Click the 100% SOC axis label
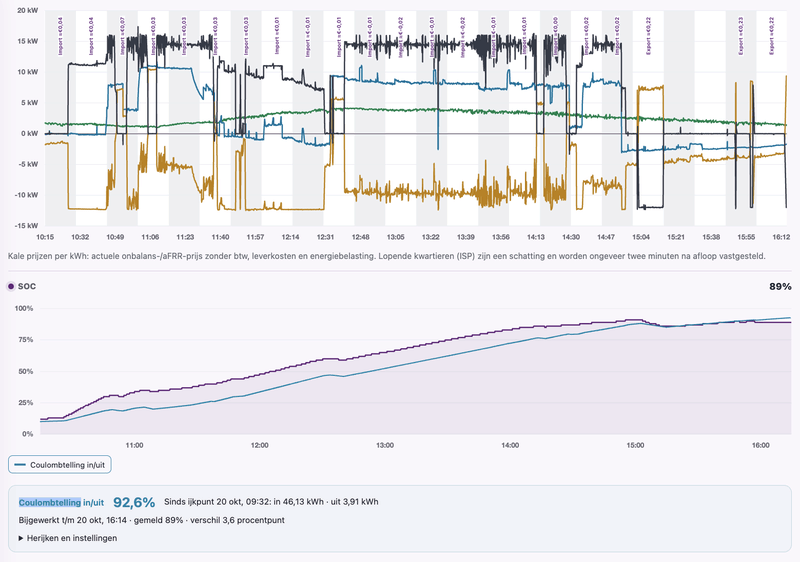This screenshot has width=800, height=562. click(23, 309)
